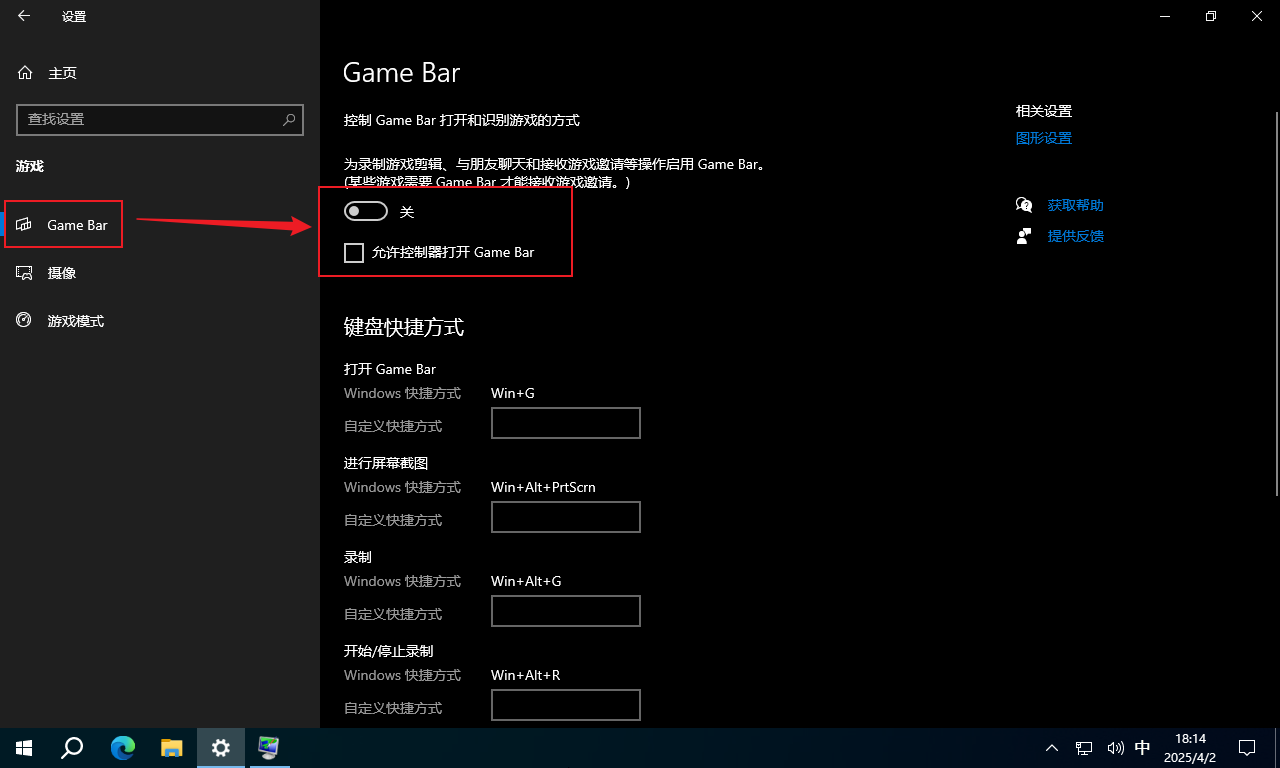This screenshot has height=768, width=1280.
Task: Click the Win+Alt+PrtScrn shortcut text
Action: 543,487
